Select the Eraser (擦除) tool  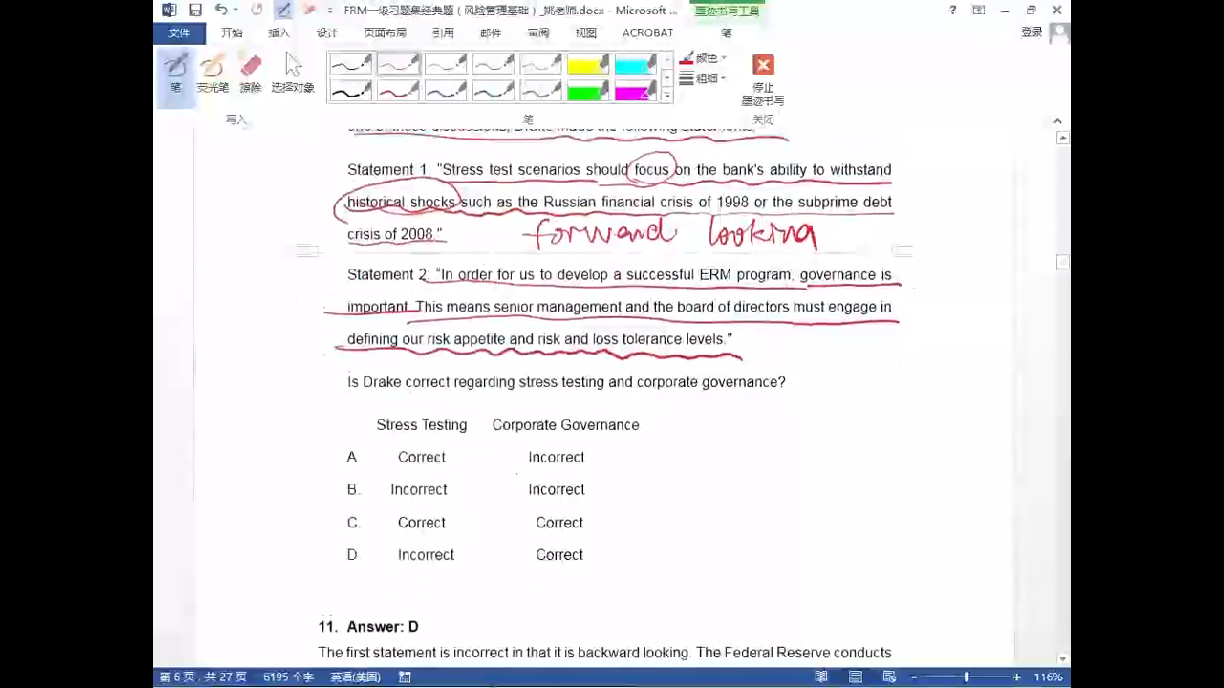pos(250,74)
